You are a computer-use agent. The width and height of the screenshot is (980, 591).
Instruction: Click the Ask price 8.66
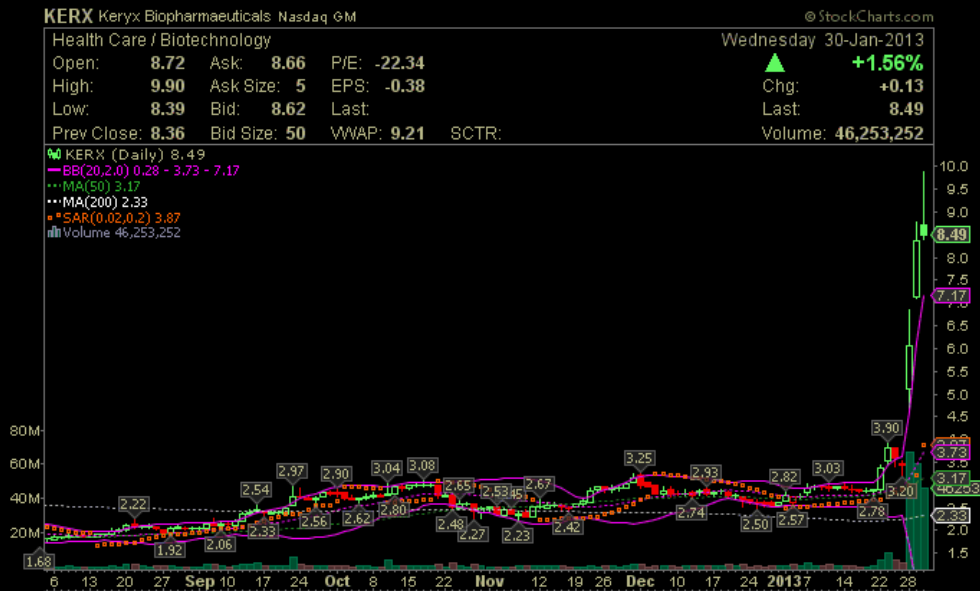click(288, 63)
